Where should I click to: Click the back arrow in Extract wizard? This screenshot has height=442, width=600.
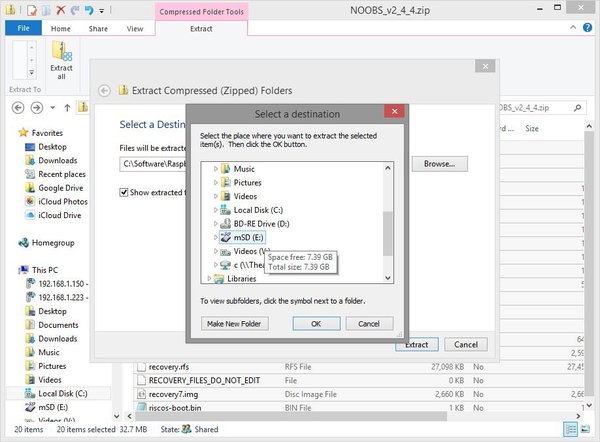(104, 91)
